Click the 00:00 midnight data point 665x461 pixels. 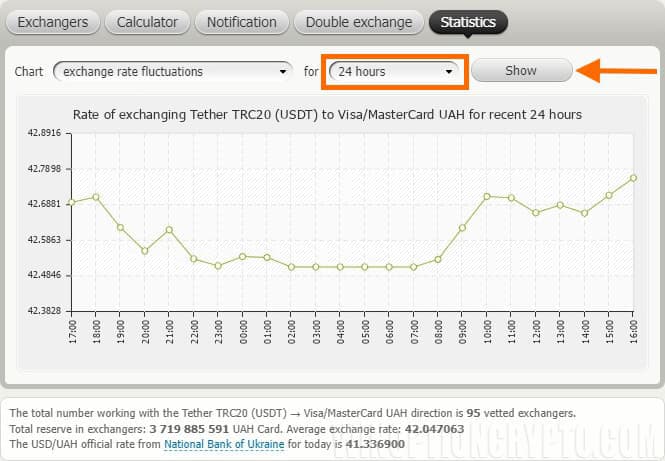[x=242, y=256]
